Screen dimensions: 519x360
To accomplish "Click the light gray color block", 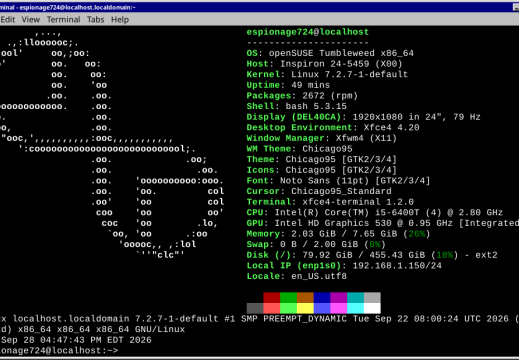I will [372, 298].
